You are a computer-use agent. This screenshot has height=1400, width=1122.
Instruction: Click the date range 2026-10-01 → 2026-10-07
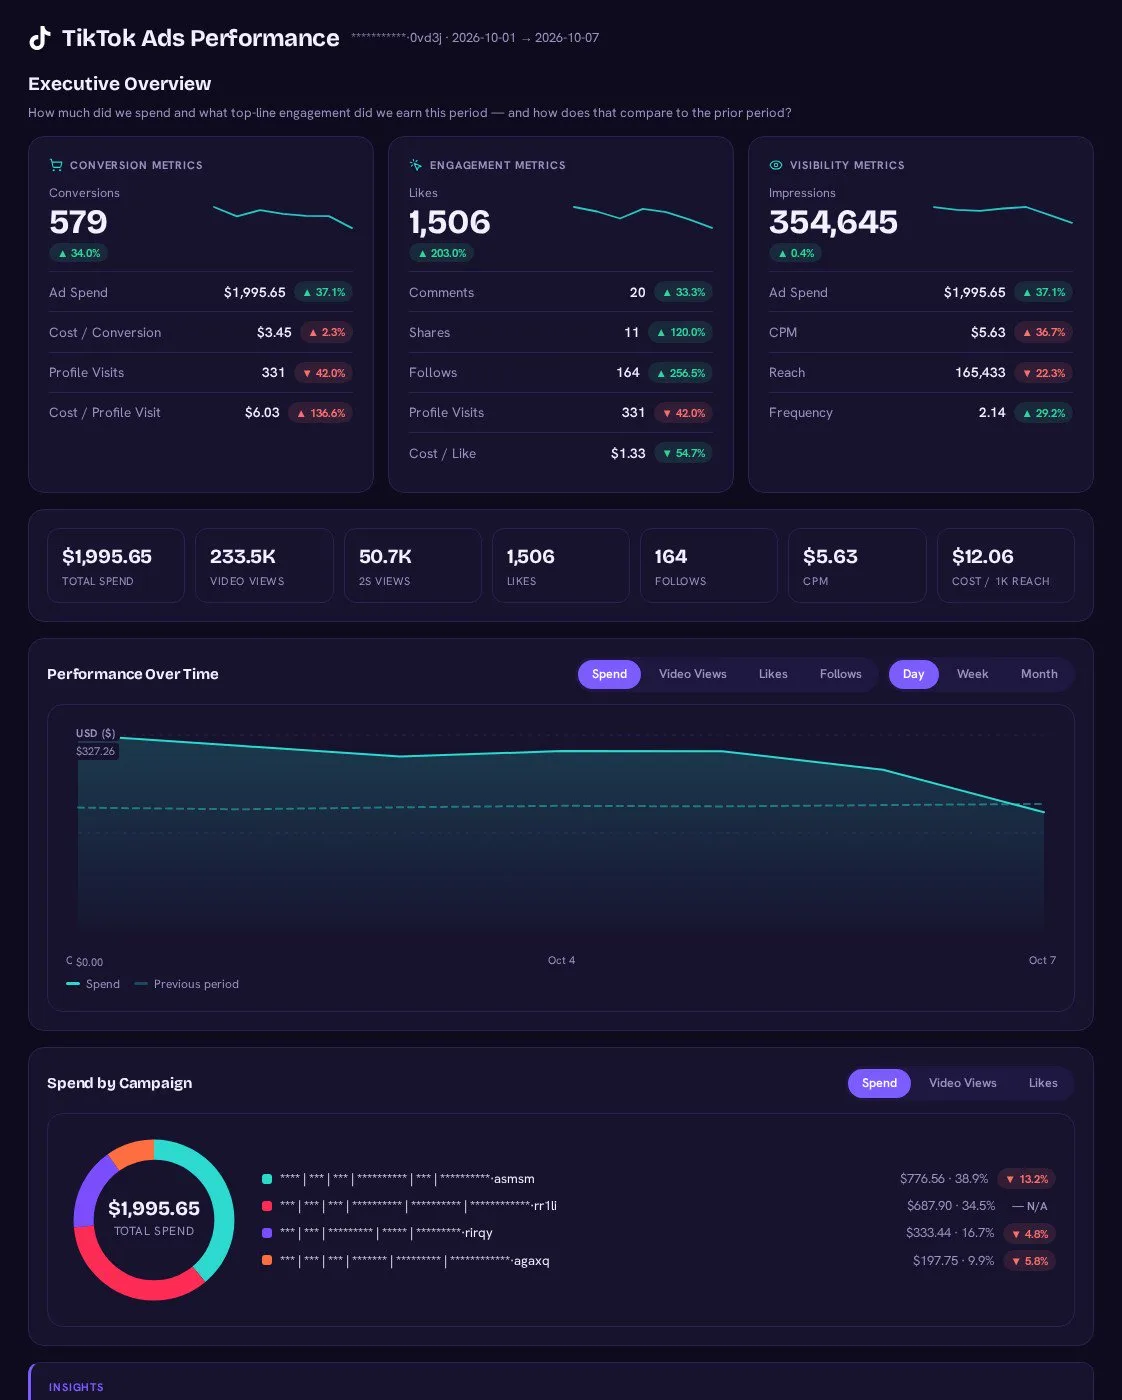(525, 38)
